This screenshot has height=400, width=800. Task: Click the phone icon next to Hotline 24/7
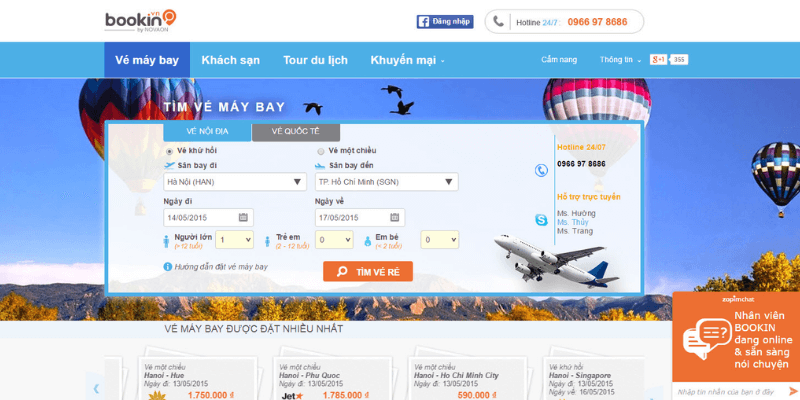point(498,21)
